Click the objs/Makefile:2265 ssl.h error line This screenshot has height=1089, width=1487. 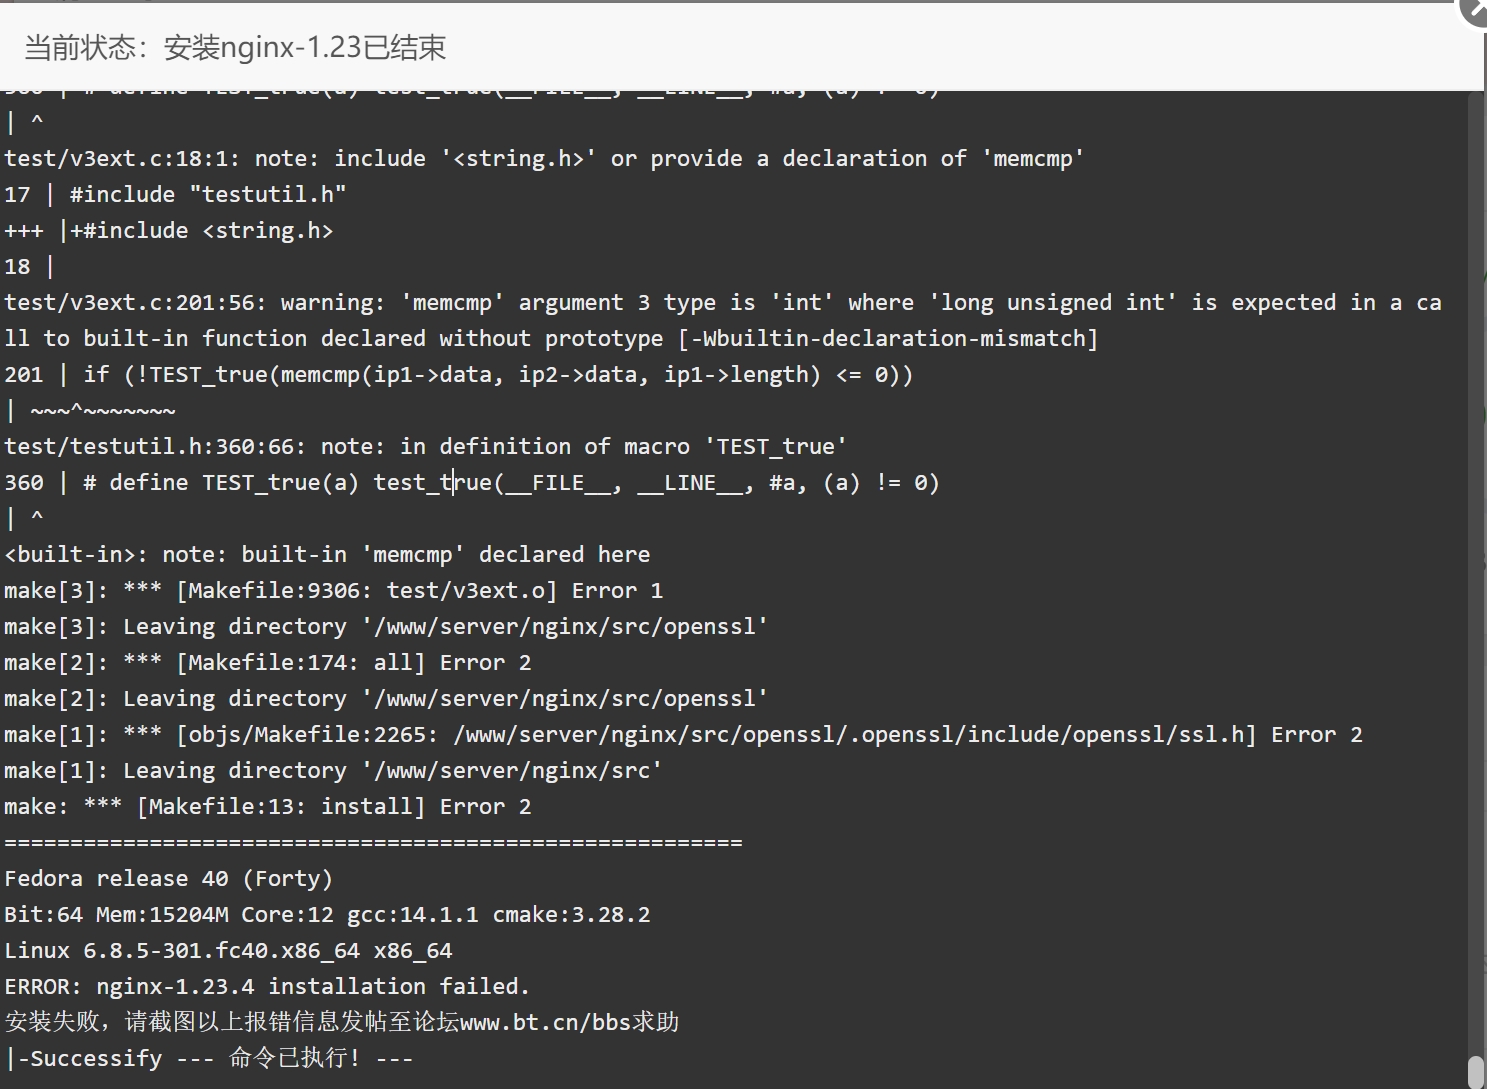point(683,734)
